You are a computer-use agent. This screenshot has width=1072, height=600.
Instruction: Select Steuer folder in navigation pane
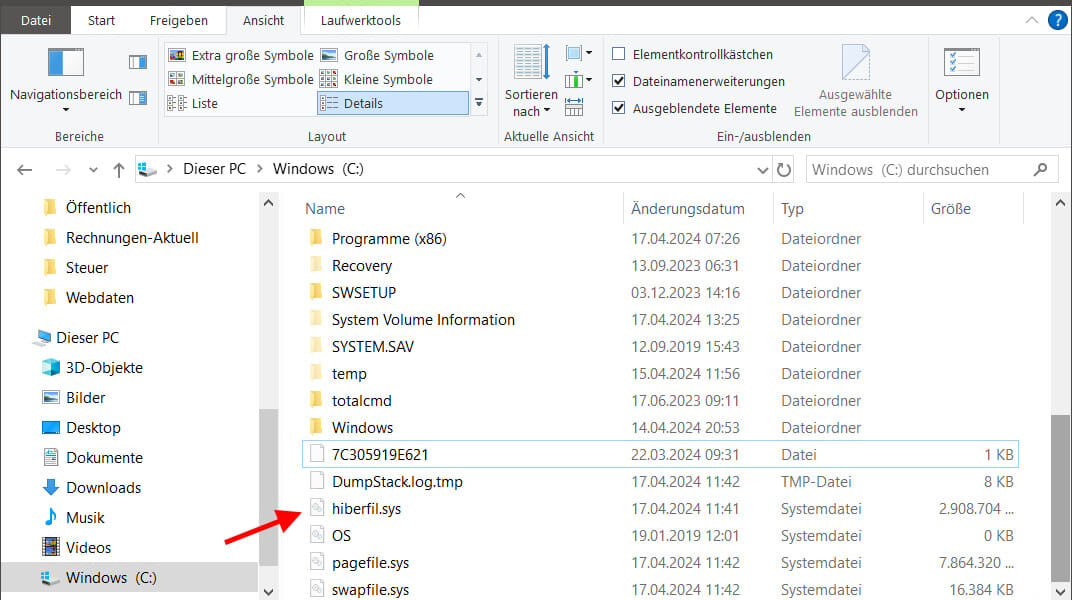[86, 268]
